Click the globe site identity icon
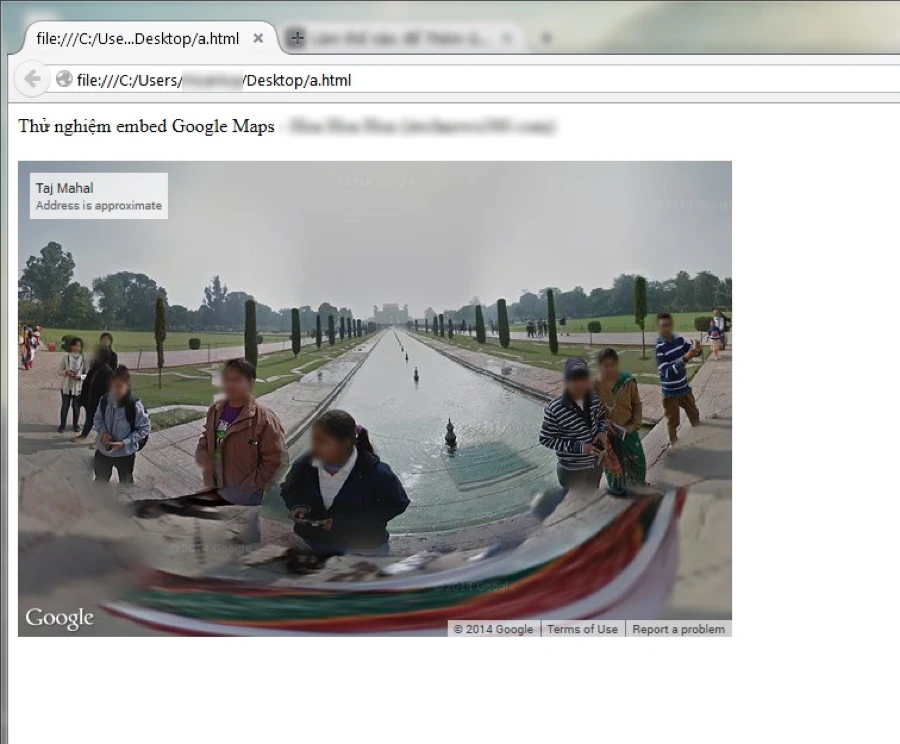Screen dimensions: 900x744 (x=64, y=79)
